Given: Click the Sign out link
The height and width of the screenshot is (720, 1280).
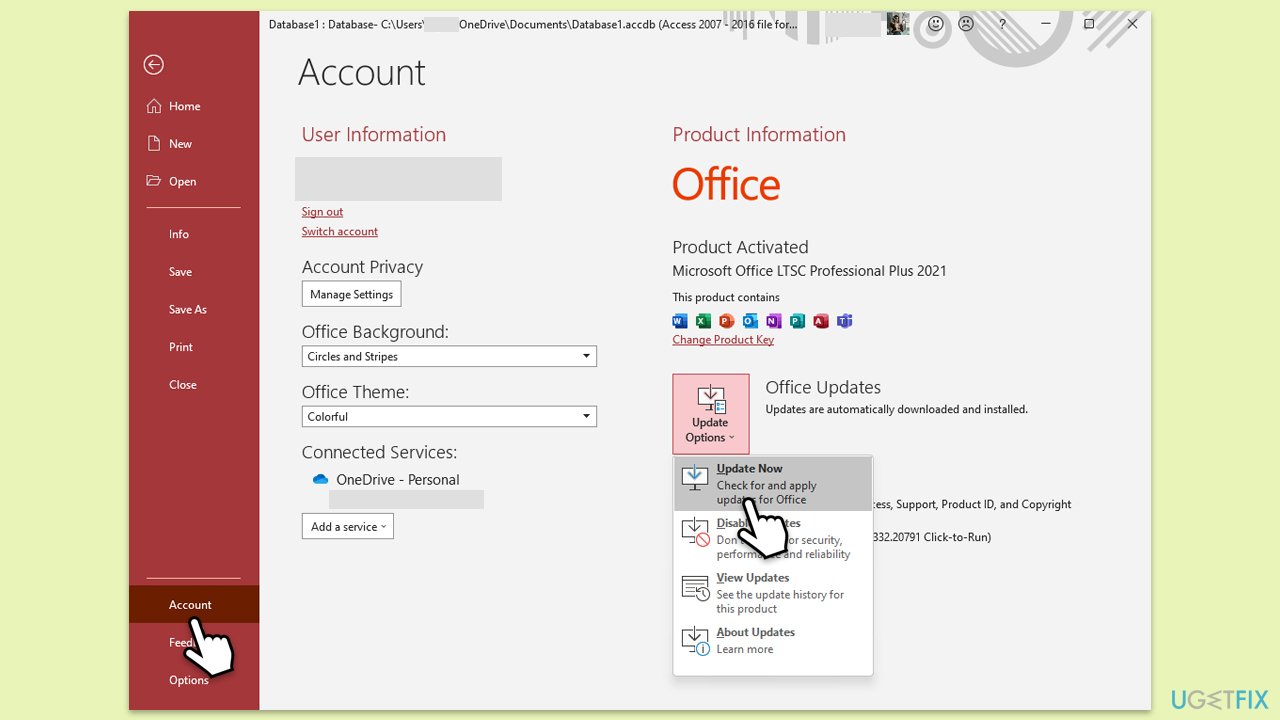Looking at the screenshot, I should pyautogui.click(x=322, y=212).
